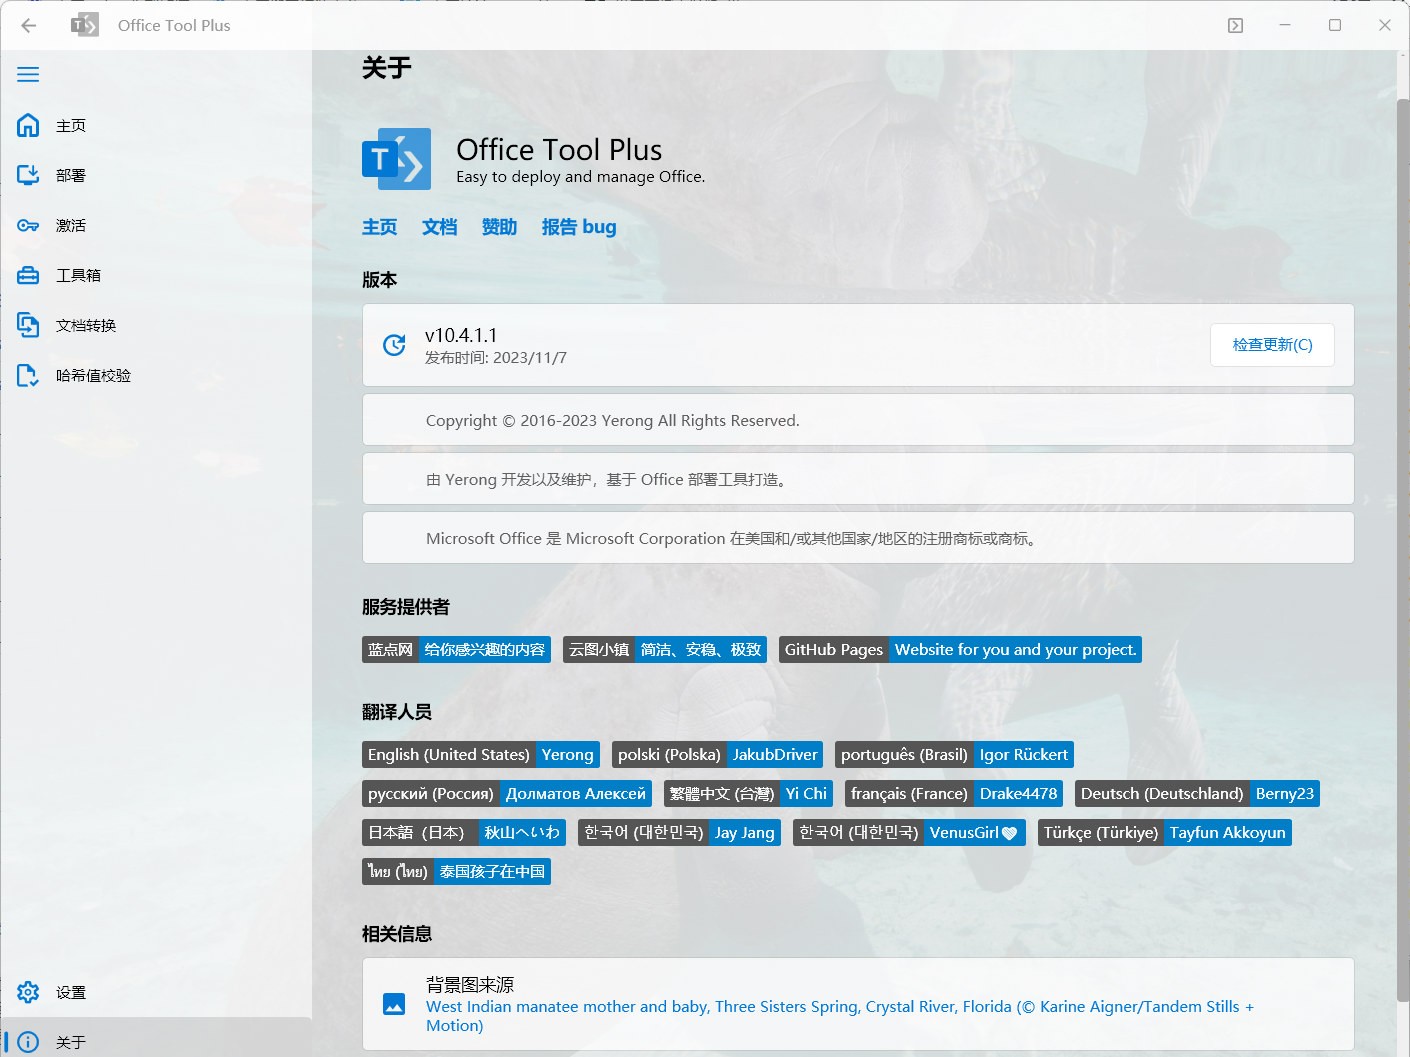This screenshot has width=1410, height=1057.
Task: Click the version refresh clock icon
Action: pos(394,345)
